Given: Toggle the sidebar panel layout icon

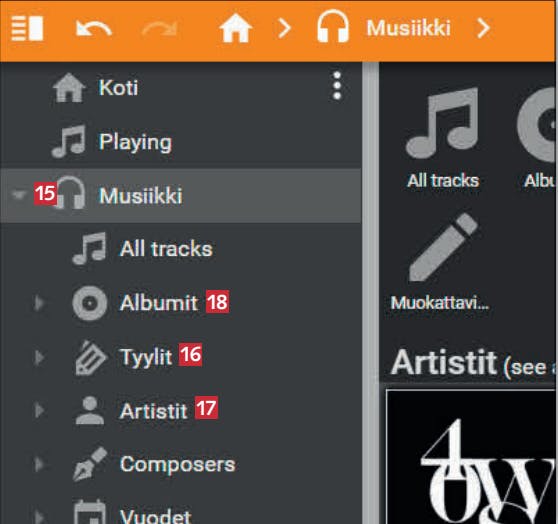Looking at the screenshot, I should pyautogui.click(x=27, y=28).
